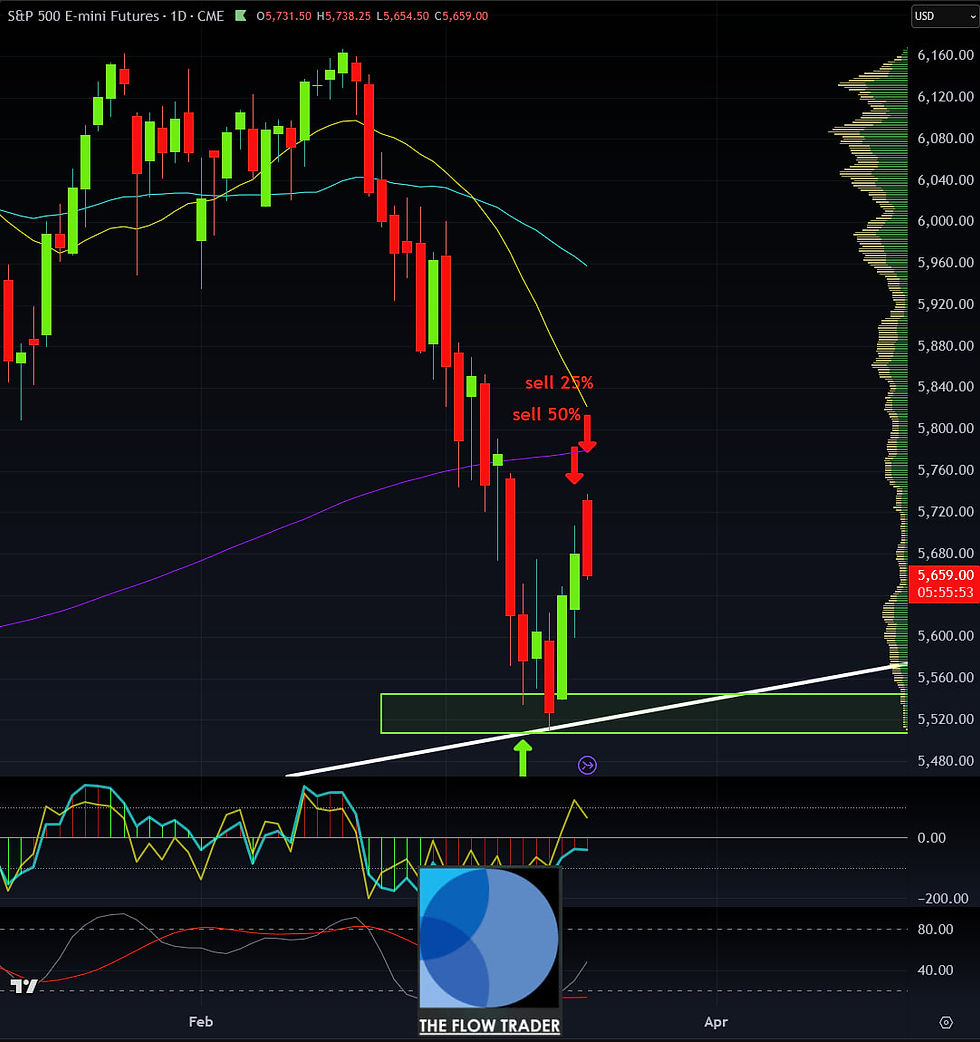Select the 'sell 25%' text annotation
The image size is (980, 1042).
(559, 383)
